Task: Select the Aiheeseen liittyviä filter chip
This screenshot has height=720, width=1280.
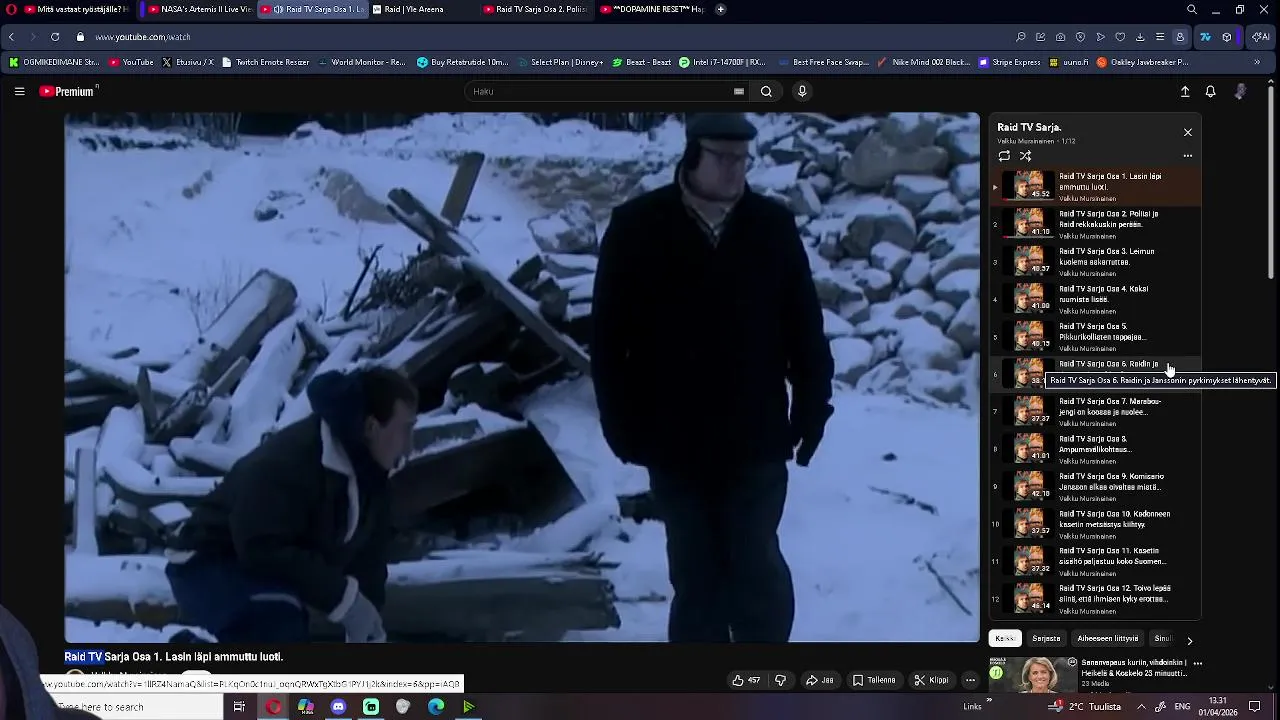Action: (x=1107, y=638)
